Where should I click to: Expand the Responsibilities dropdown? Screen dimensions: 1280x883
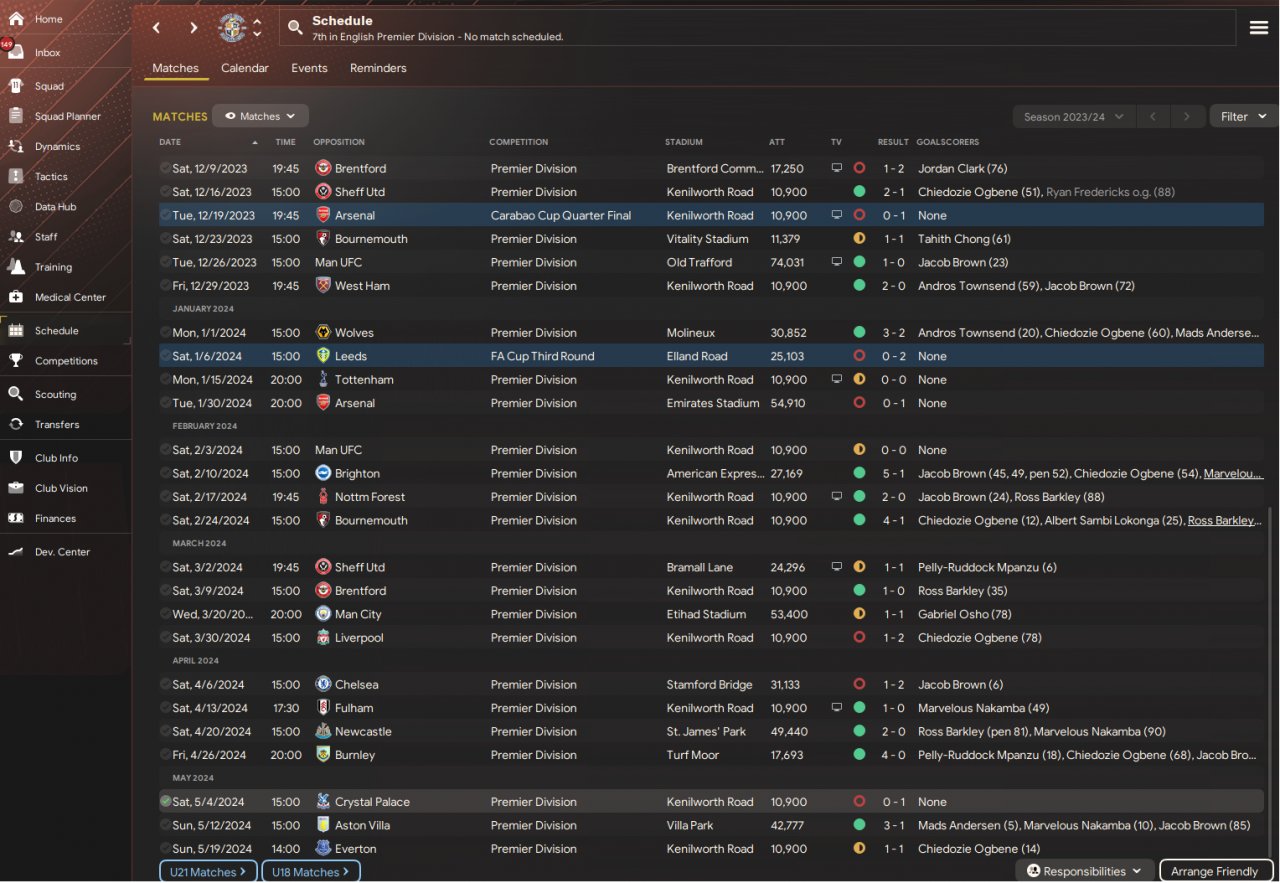pyautogui.click(x=1085, y=871)
